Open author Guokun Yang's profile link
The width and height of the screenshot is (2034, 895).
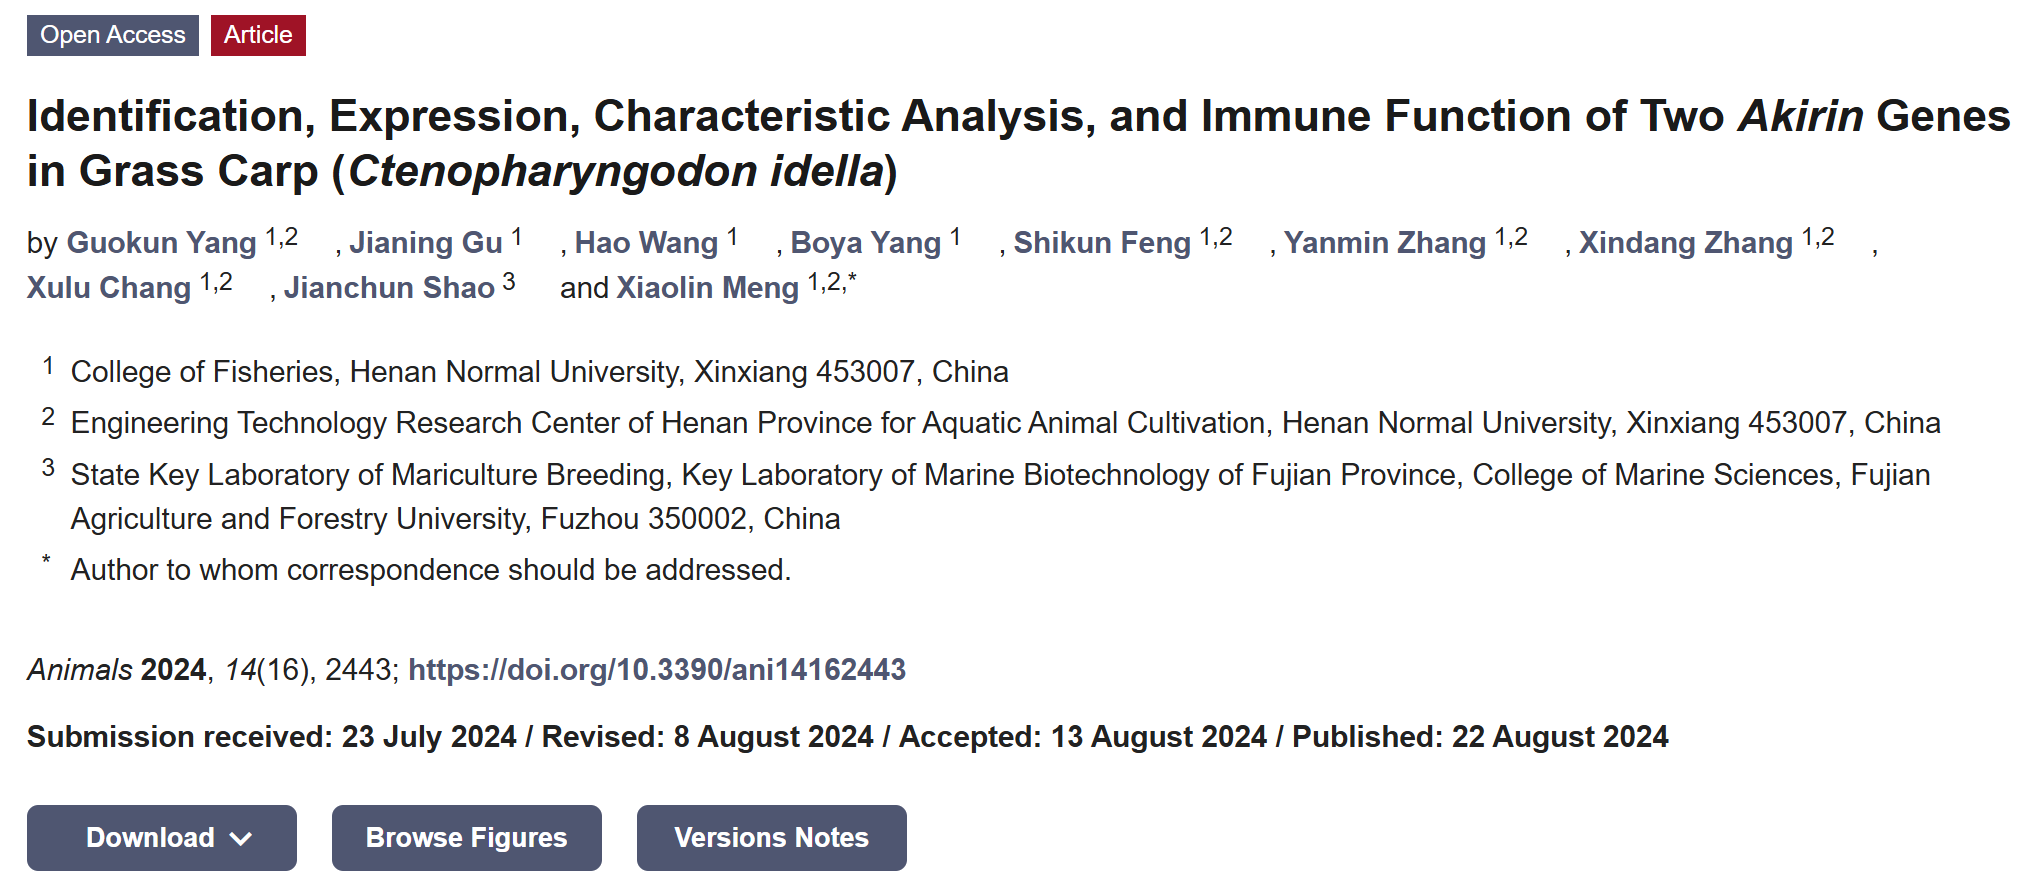click(161, 243)
